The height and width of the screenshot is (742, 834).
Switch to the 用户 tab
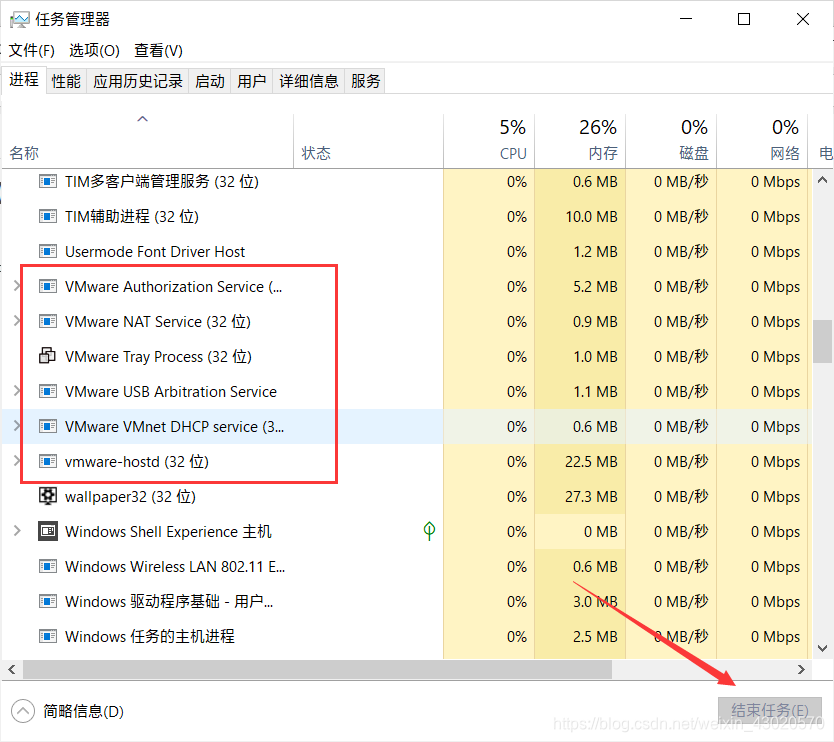[252, 81]
